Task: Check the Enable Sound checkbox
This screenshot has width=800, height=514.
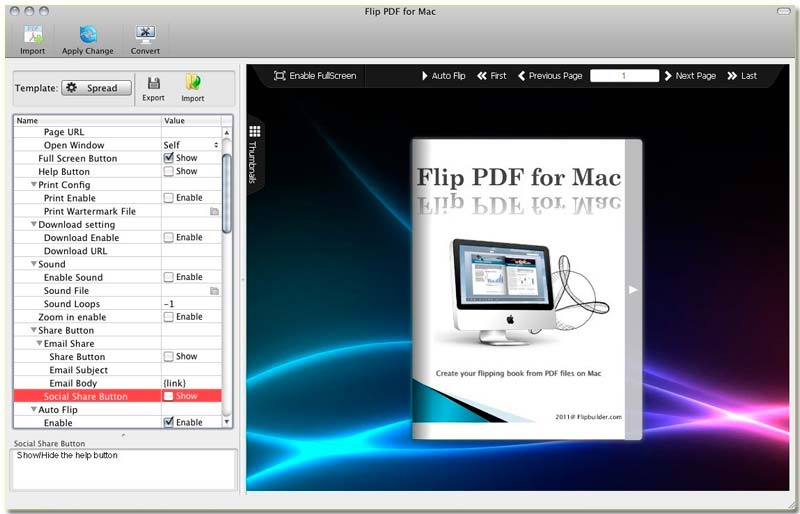Action: coord(168,277)
